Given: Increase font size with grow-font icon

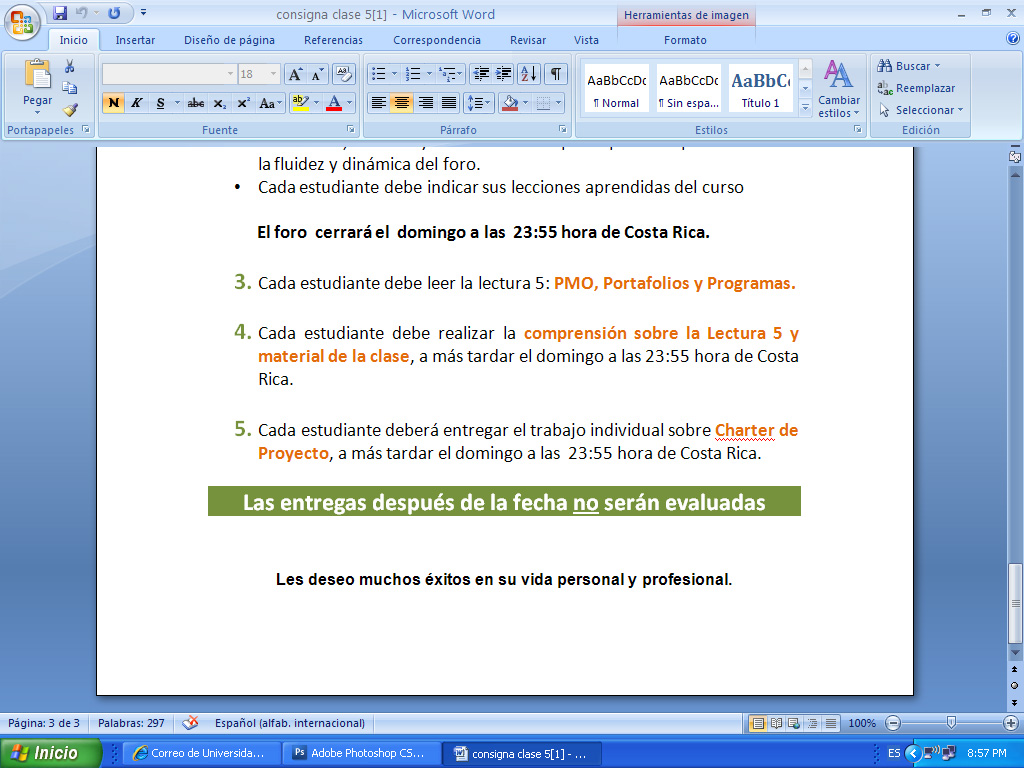Looking at the screenshot, I should pyautogui.click(x=295, y=74).
